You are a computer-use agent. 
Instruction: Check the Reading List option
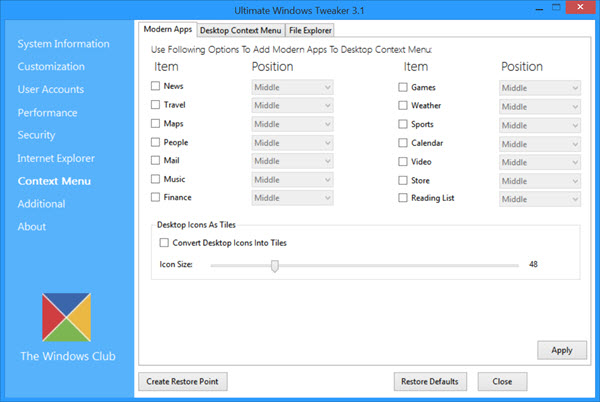[x=403, y=198]
